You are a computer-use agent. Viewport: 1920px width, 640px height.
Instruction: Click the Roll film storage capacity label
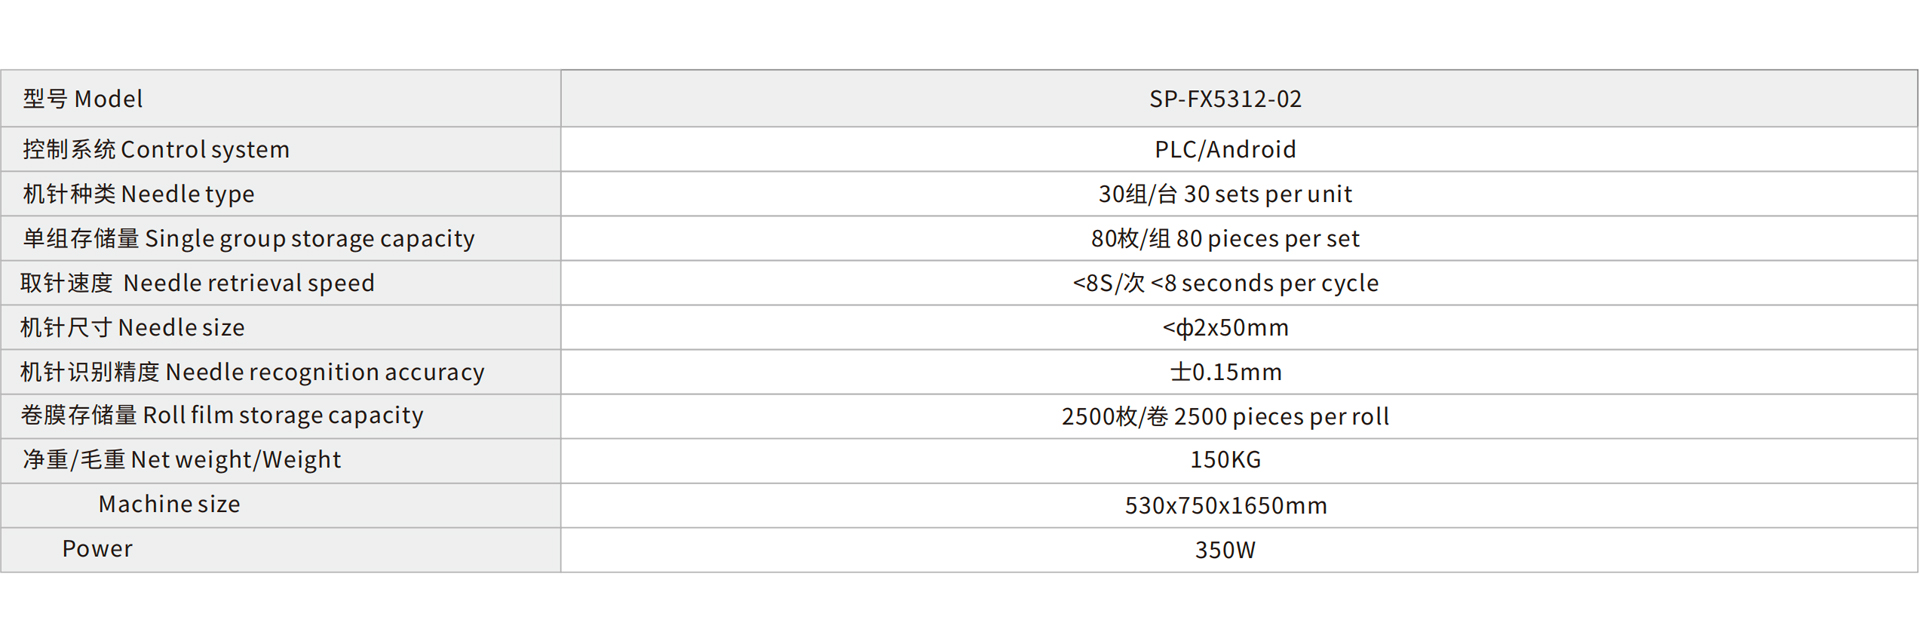[x=222, y=415]
